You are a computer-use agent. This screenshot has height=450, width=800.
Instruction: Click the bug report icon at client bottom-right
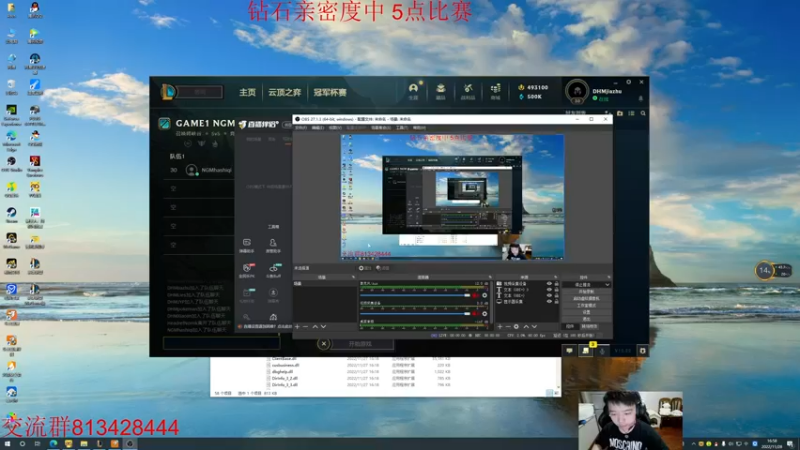click(642, 351)
